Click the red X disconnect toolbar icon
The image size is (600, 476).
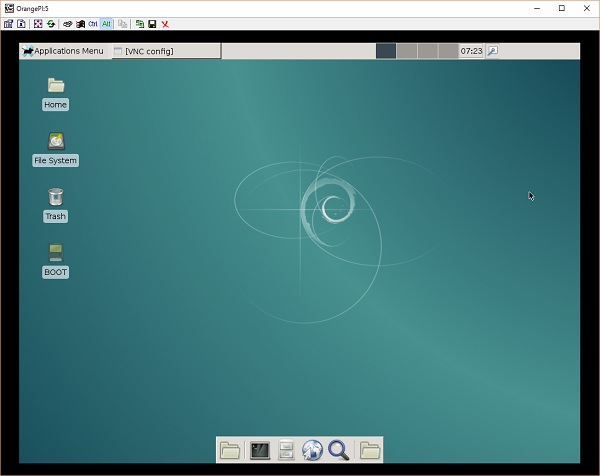[165, 23]
